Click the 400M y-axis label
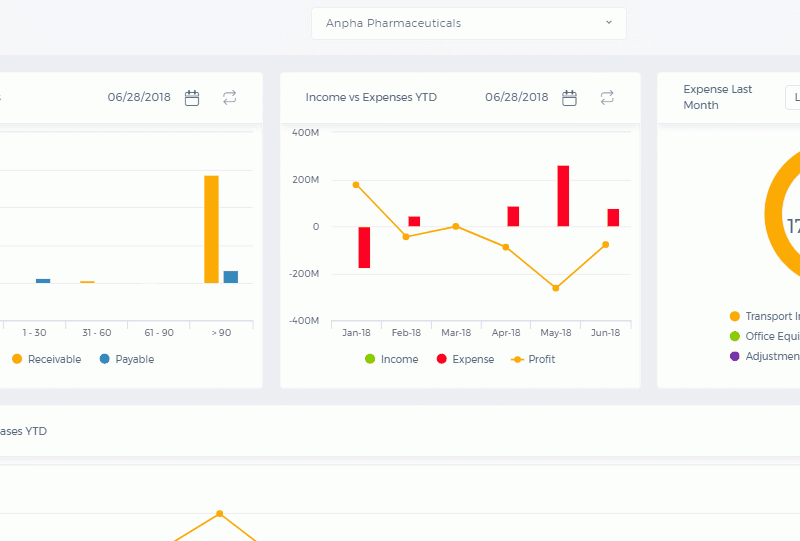This screenshot has height=541, width=800. tap(306, 133)
